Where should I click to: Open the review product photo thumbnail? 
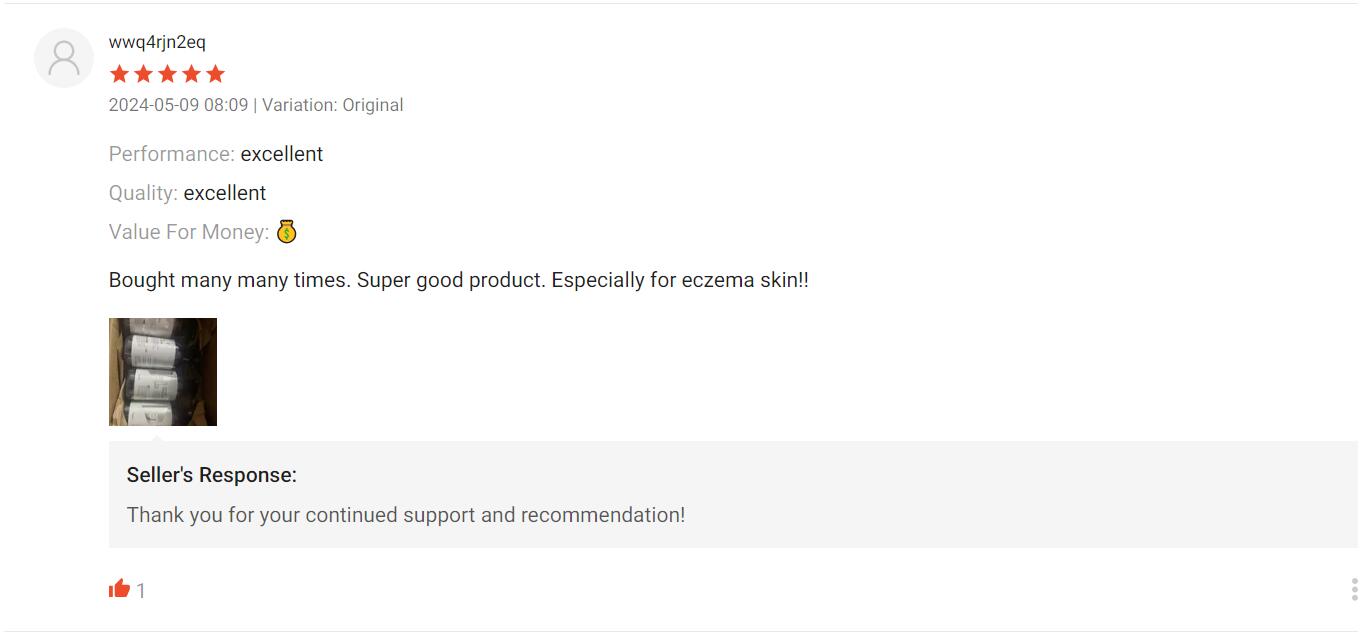(x=163, y=372)
